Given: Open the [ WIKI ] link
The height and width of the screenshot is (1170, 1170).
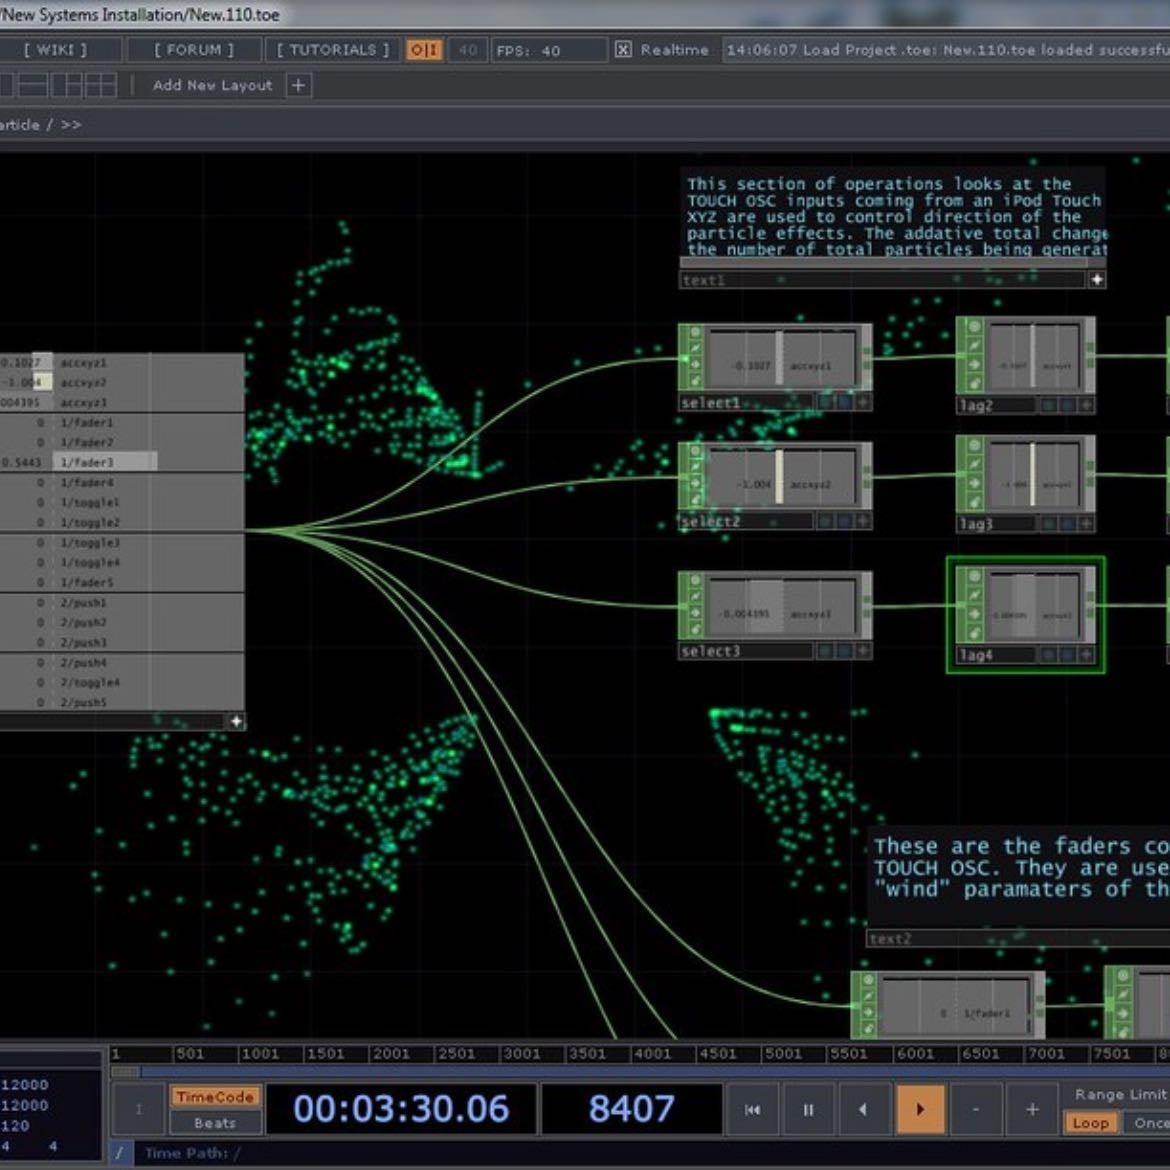Looking at the screenshot, I should [55, 50].
